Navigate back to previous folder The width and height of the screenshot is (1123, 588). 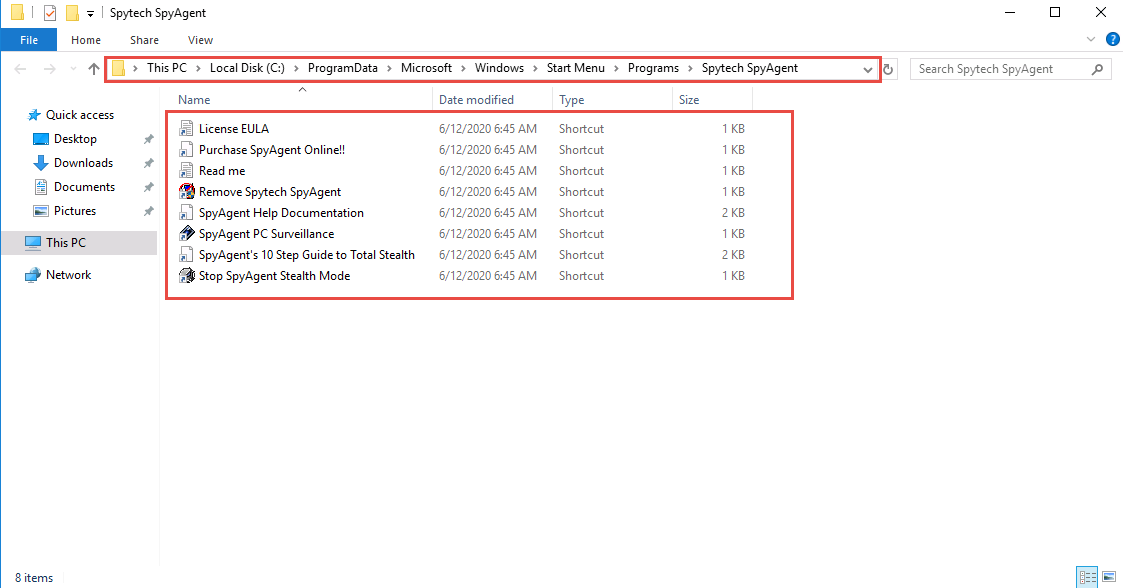point(20,69)
